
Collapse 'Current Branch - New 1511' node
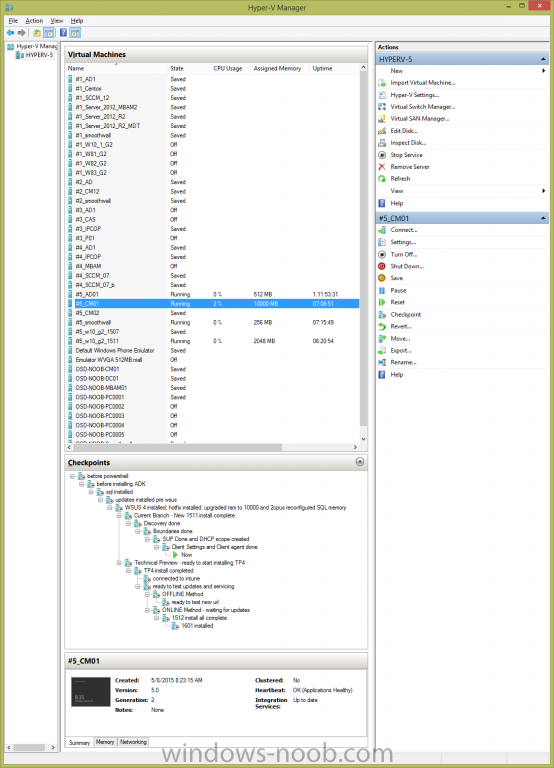tap(119, 515)
